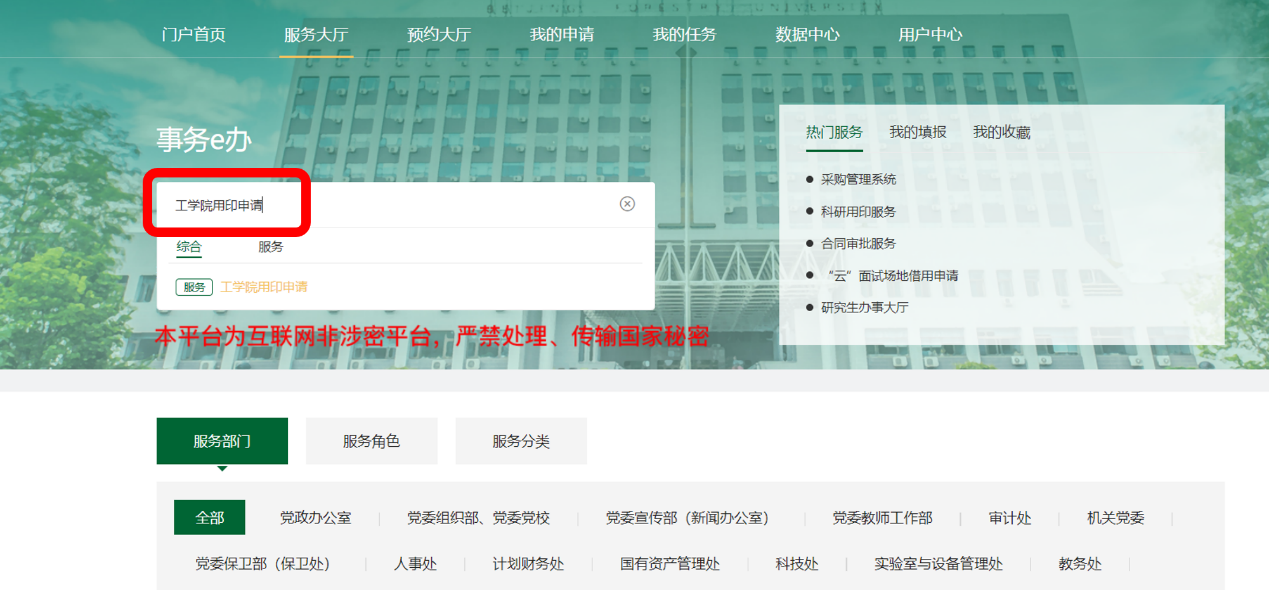Go to 预约大厅 in the top navigation
This screenshot has height=590, width=1269.
coord(439,34)
